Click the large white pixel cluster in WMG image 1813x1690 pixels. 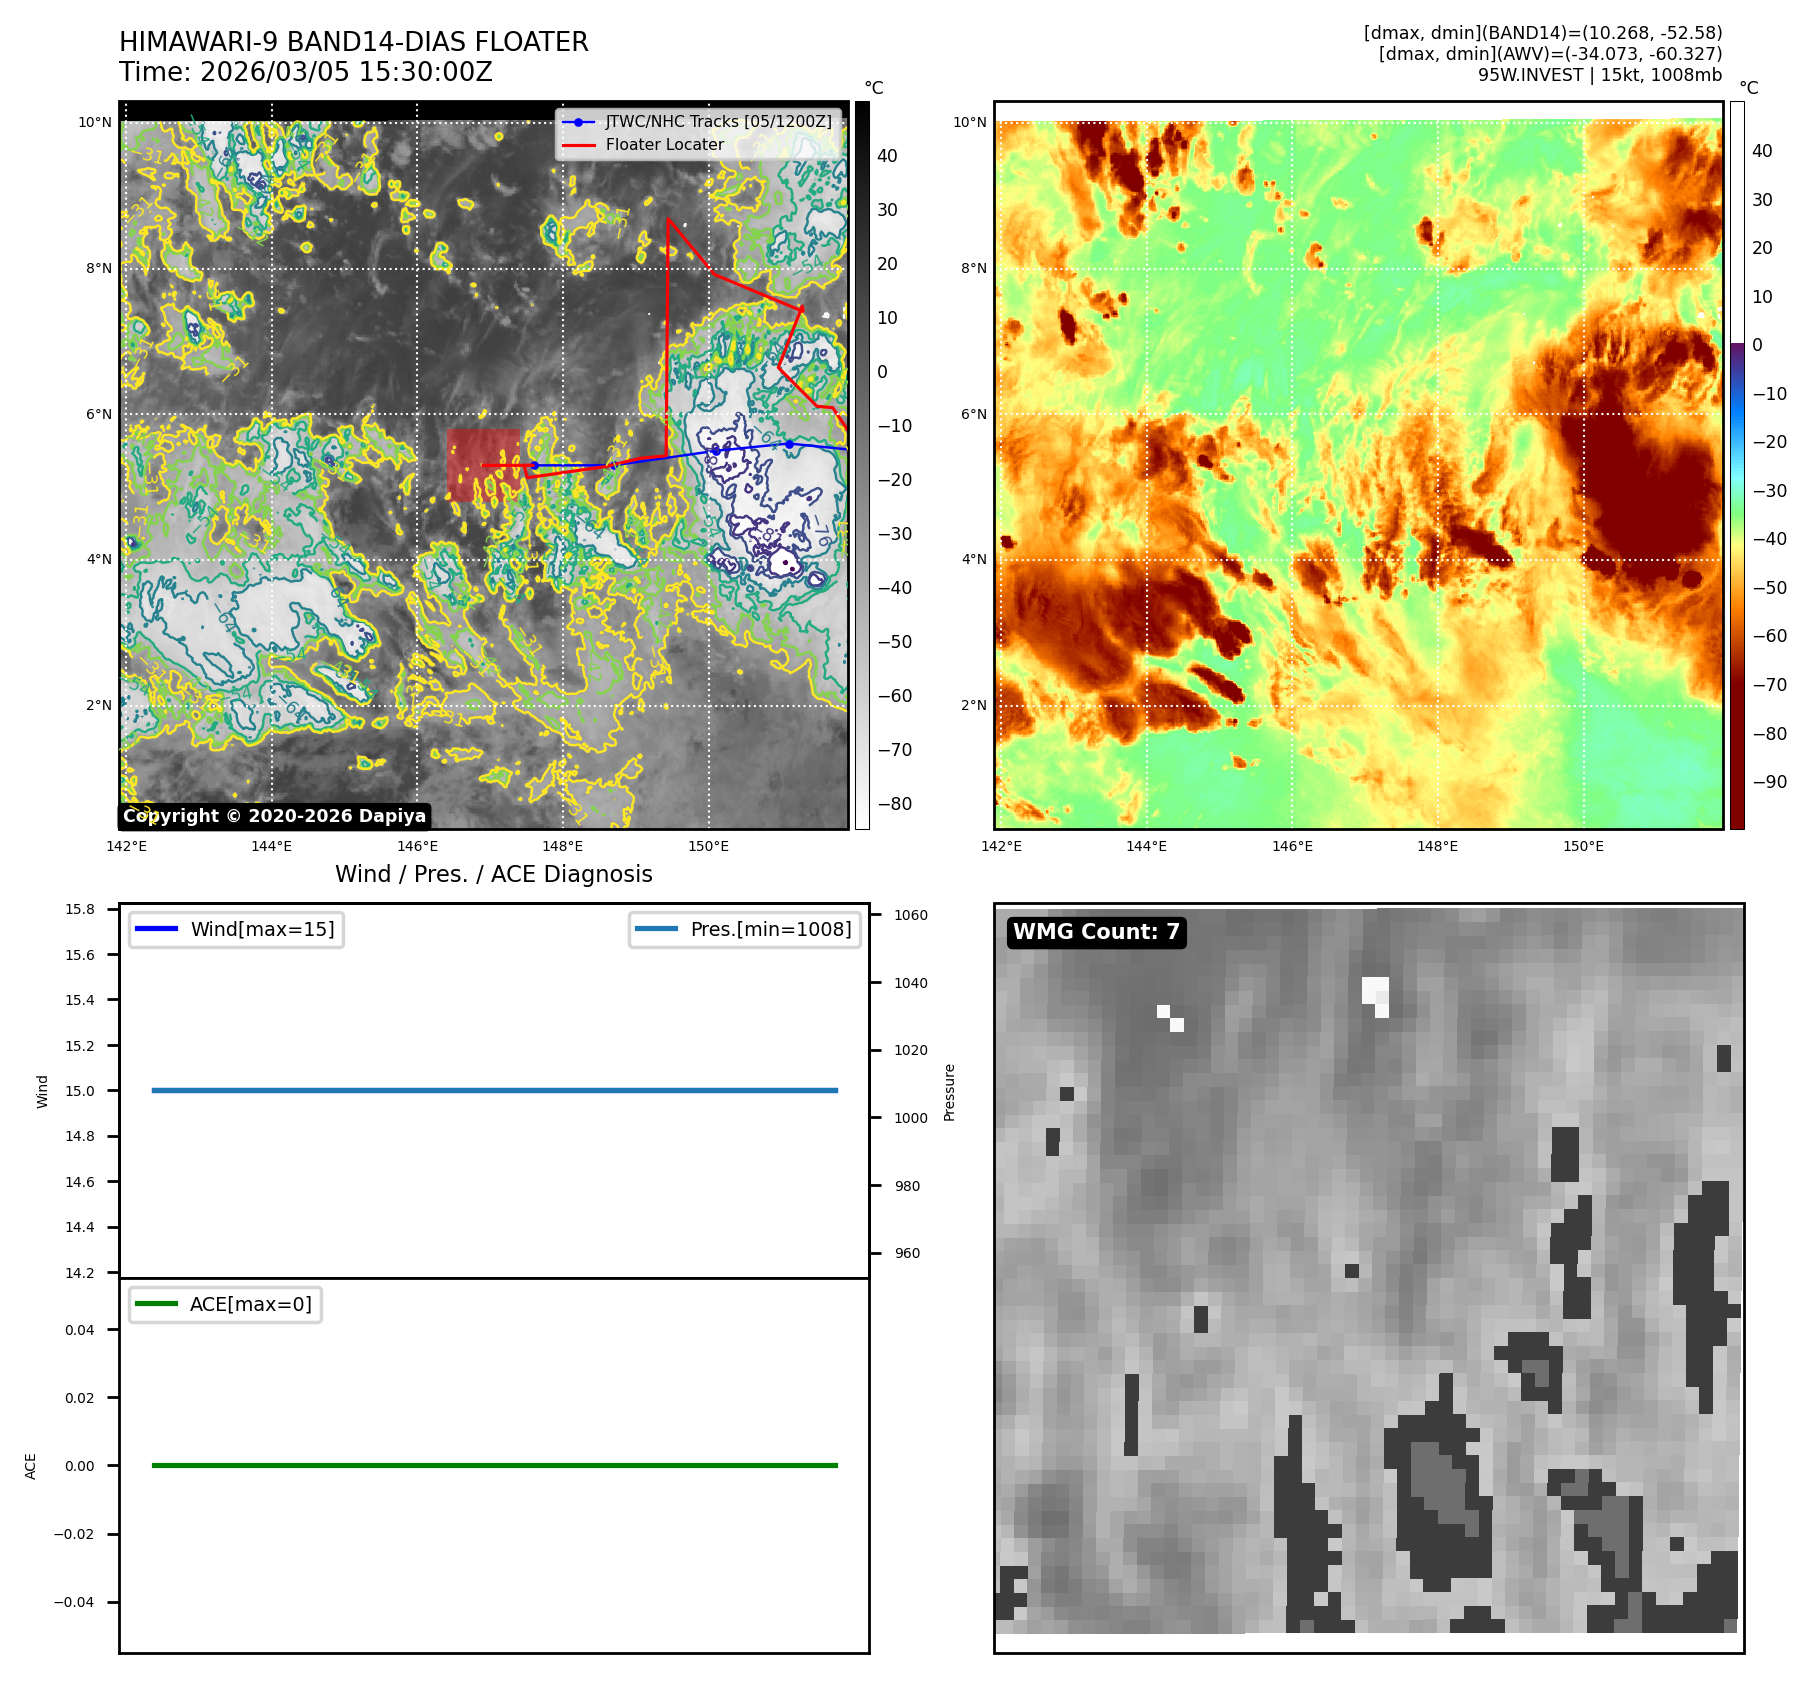coord(1375,994)
